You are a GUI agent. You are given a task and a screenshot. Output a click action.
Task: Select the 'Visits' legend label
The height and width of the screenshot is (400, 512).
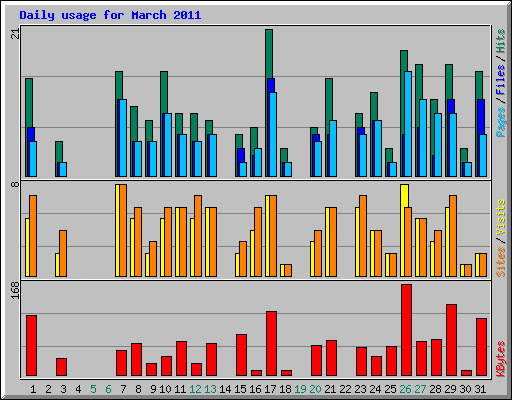pos(501,218)
